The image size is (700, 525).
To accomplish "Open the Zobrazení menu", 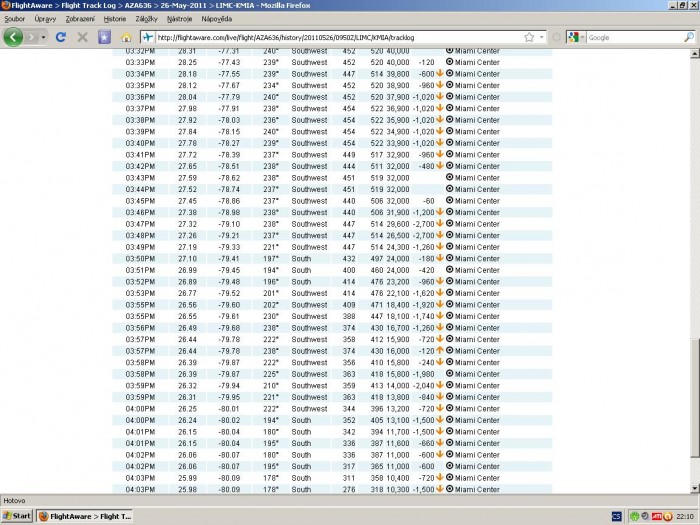I will coord(80,19).
